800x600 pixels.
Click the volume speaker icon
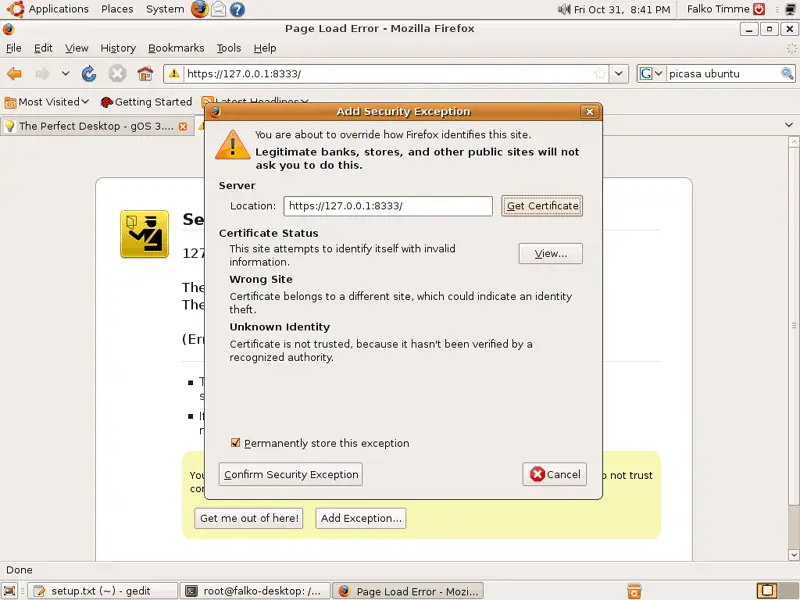pyautogui.click(x=564, y=9)
